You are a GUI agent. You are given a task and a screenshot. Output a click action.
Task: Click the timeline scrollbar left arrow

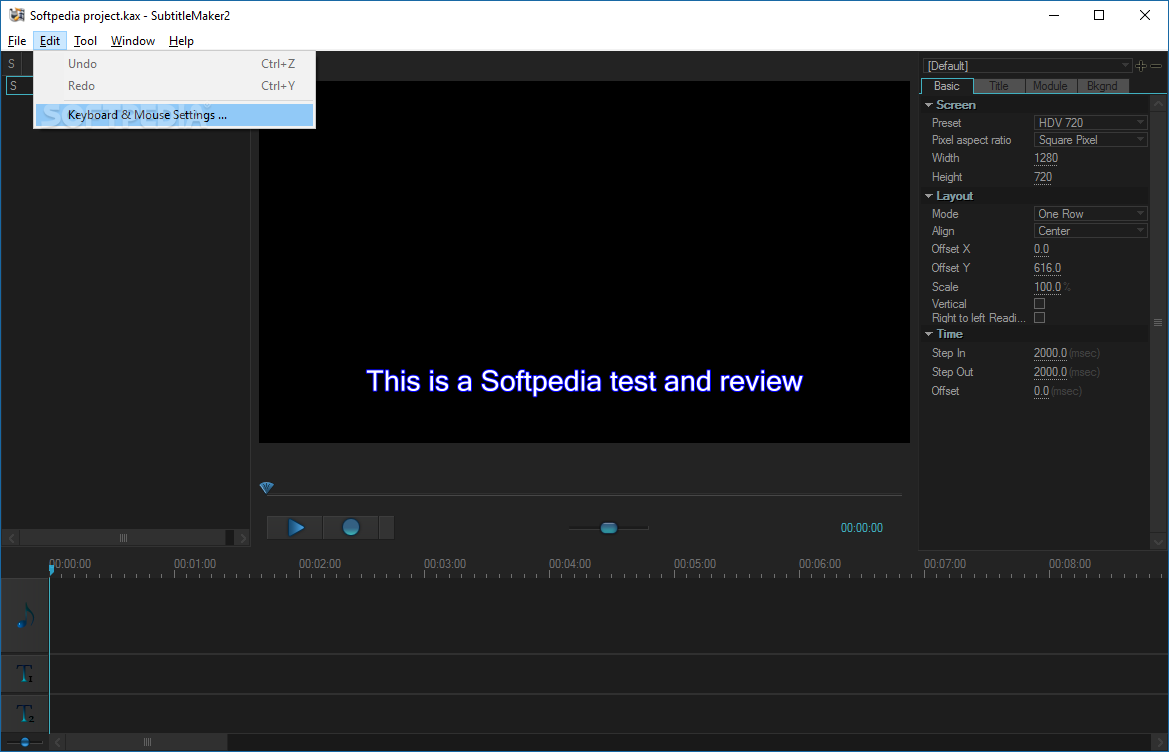click(58, 742)
